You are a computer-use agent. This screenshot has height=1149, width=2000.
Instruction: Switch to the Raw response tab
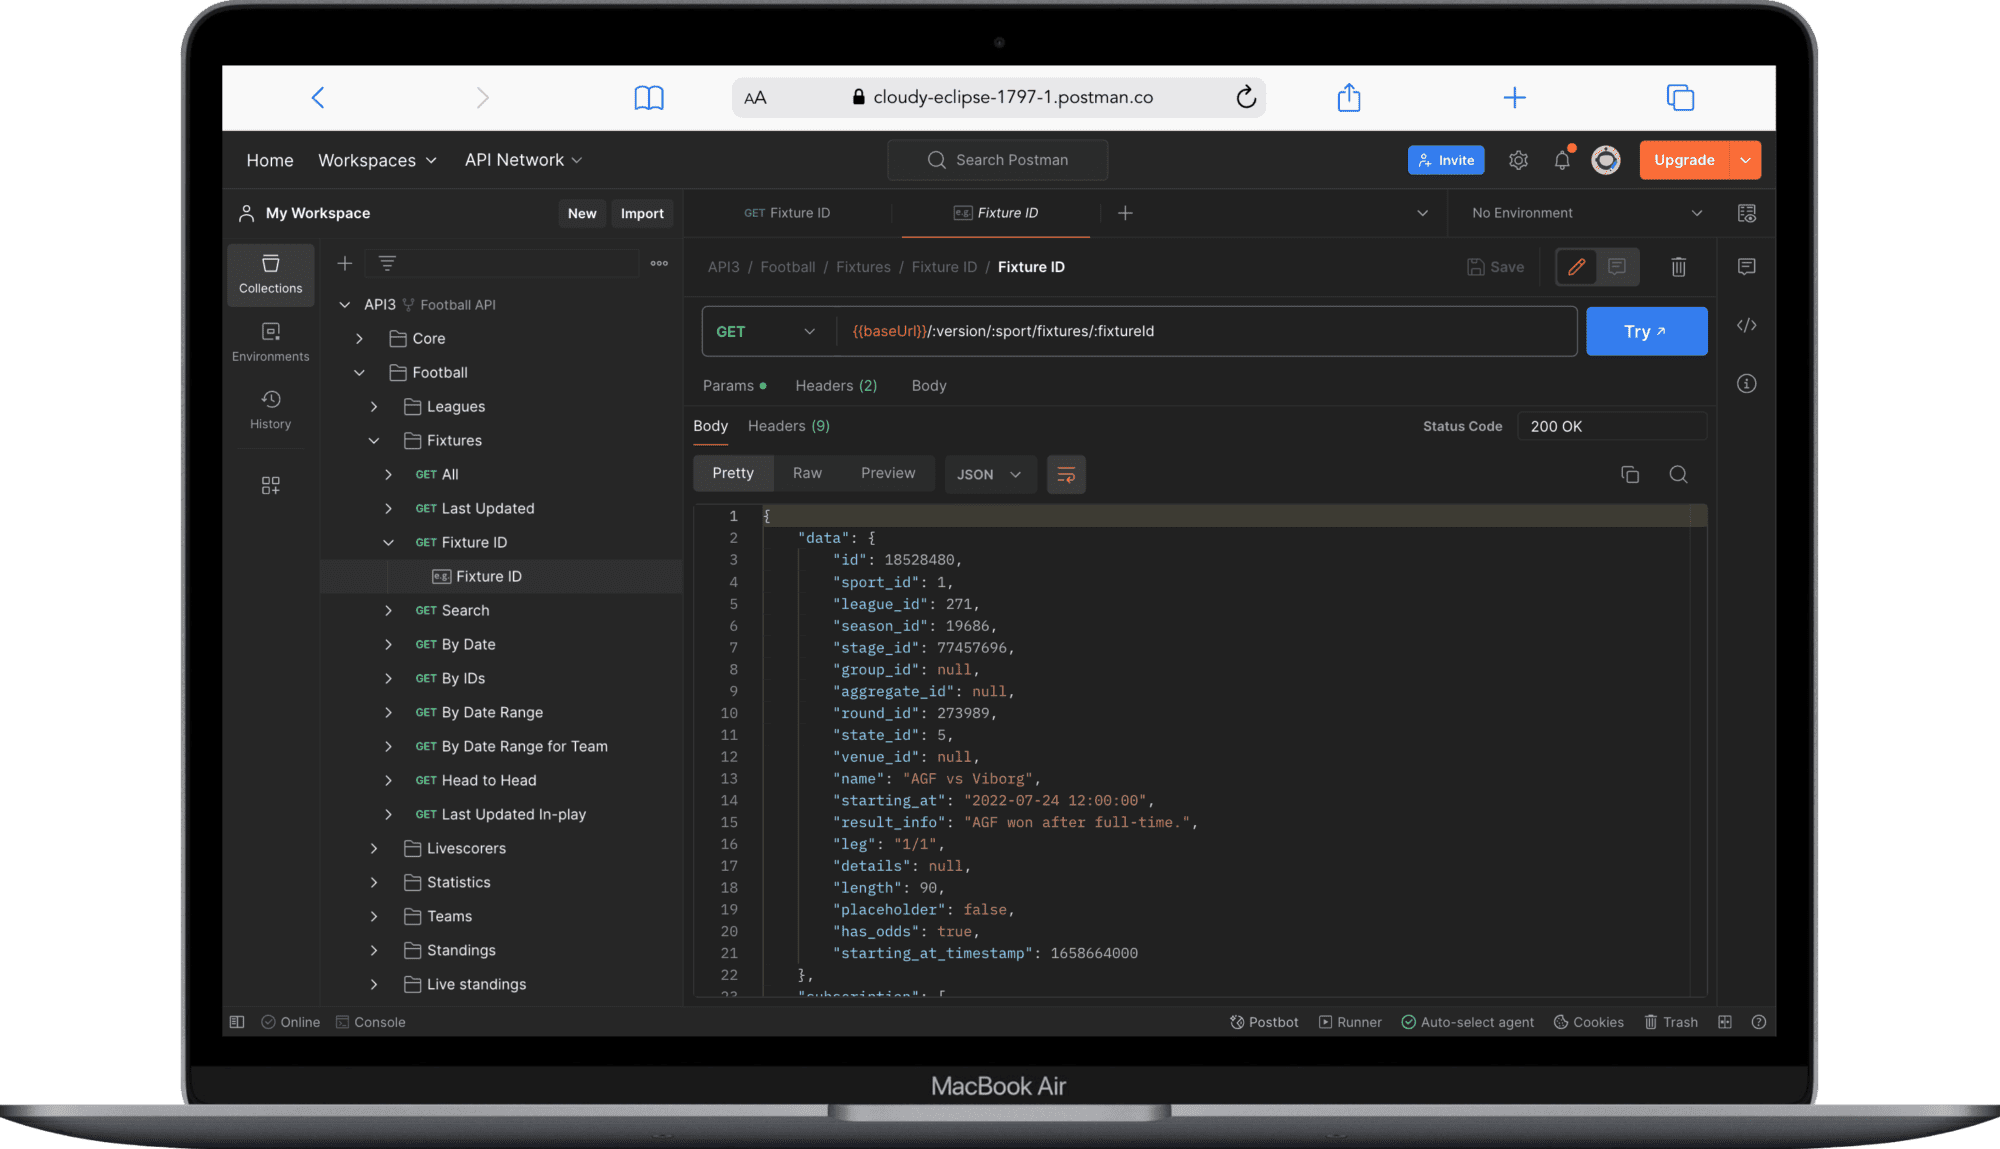pos(806,472)
